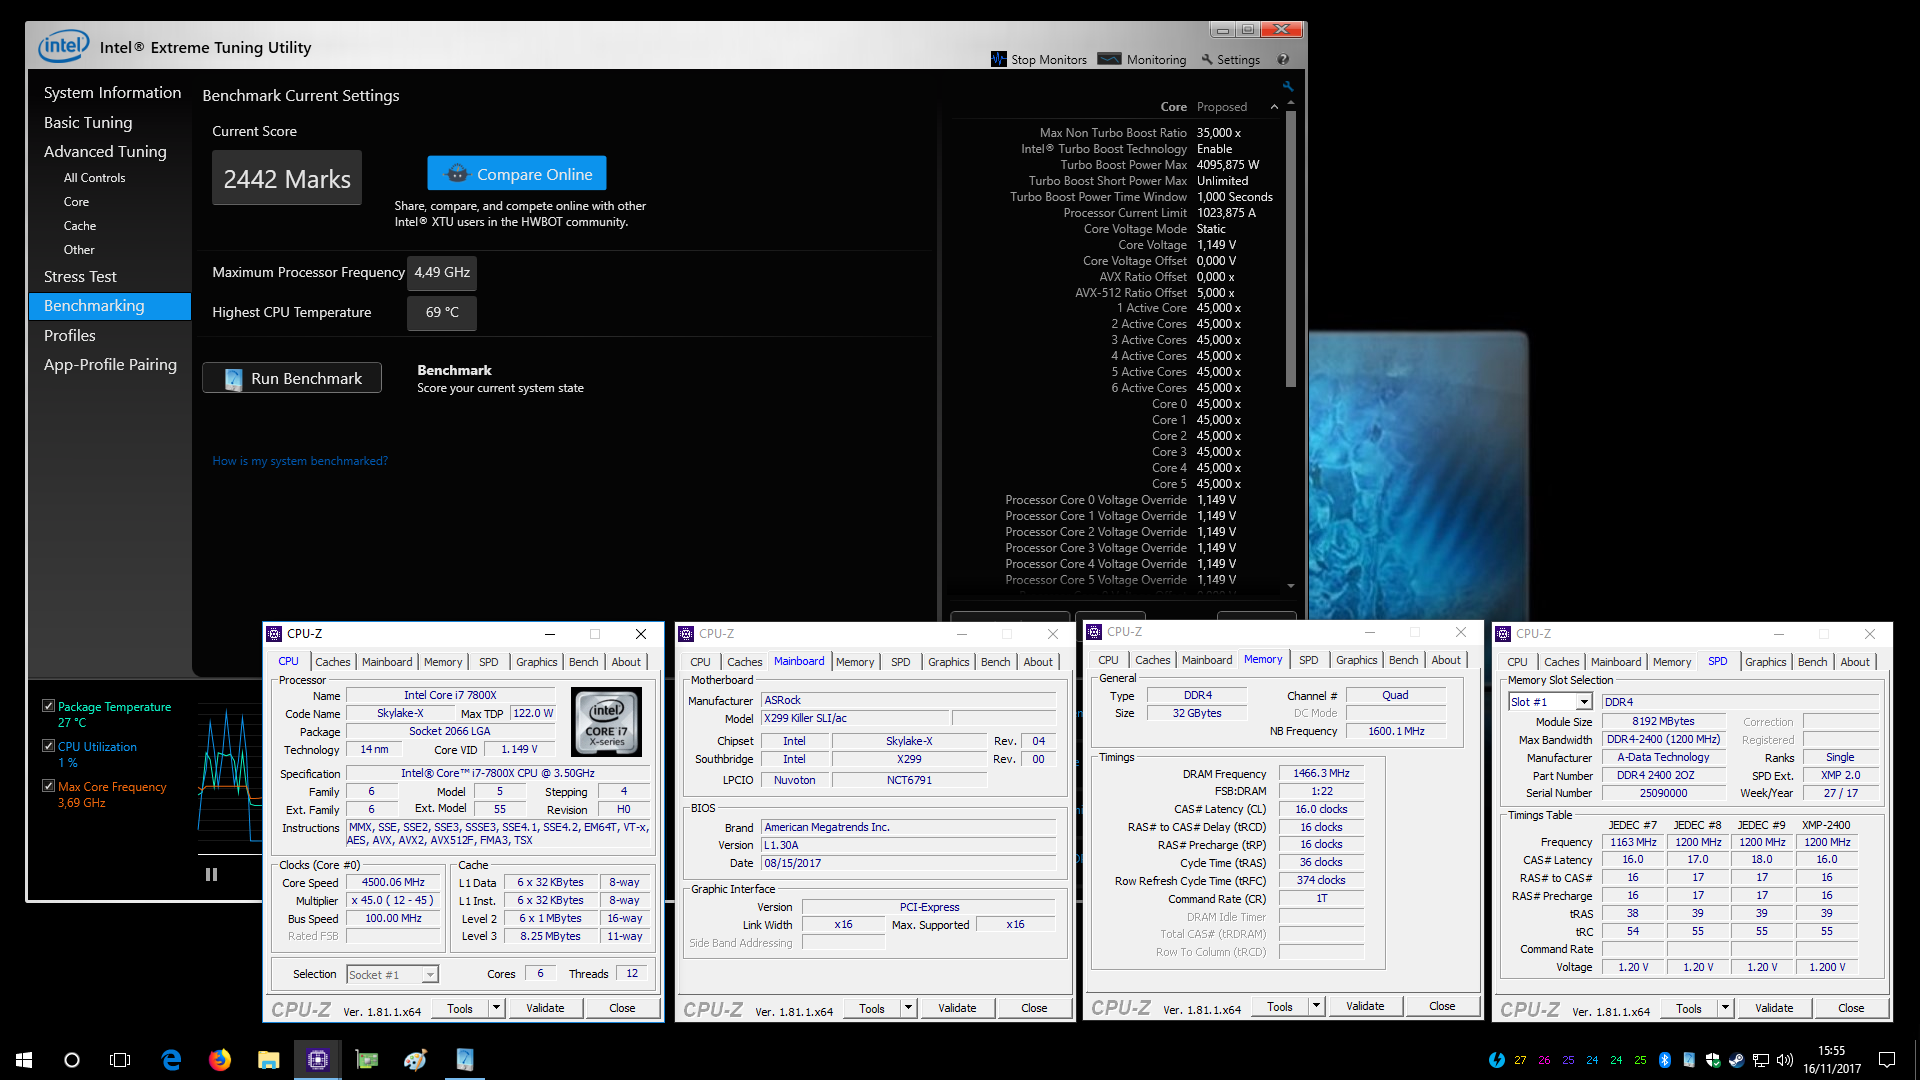1920x1080 pixels.
Task: Open XTU Settings wrench icon
Action: coord(1206,59)
